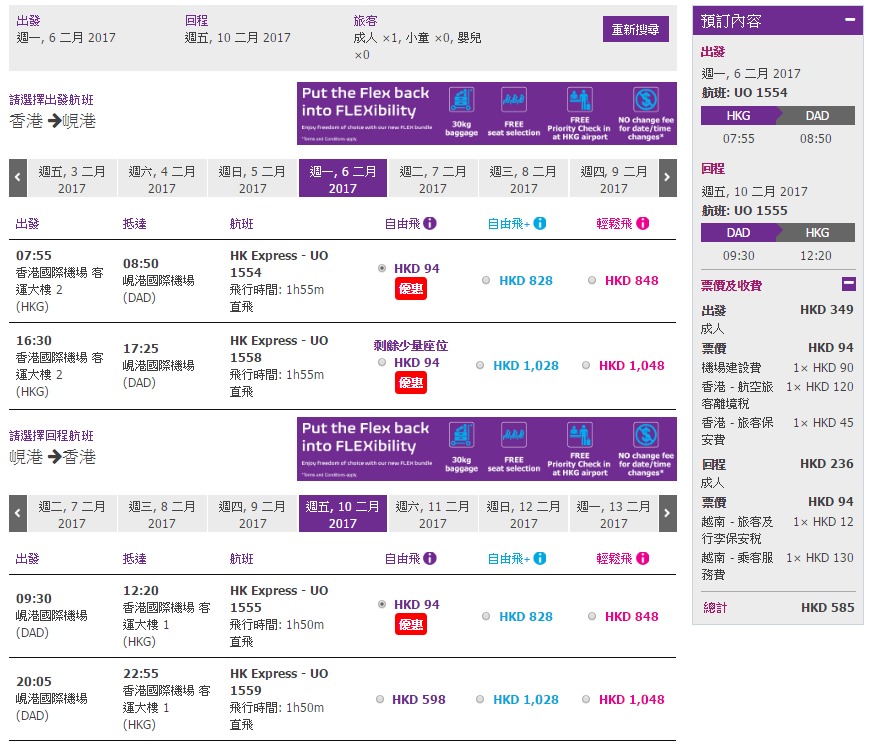Viewport: 871px width, 744px height.
Task: Click DAD-HKG route bar in booking summary
Action: click(x=778, y=233)
